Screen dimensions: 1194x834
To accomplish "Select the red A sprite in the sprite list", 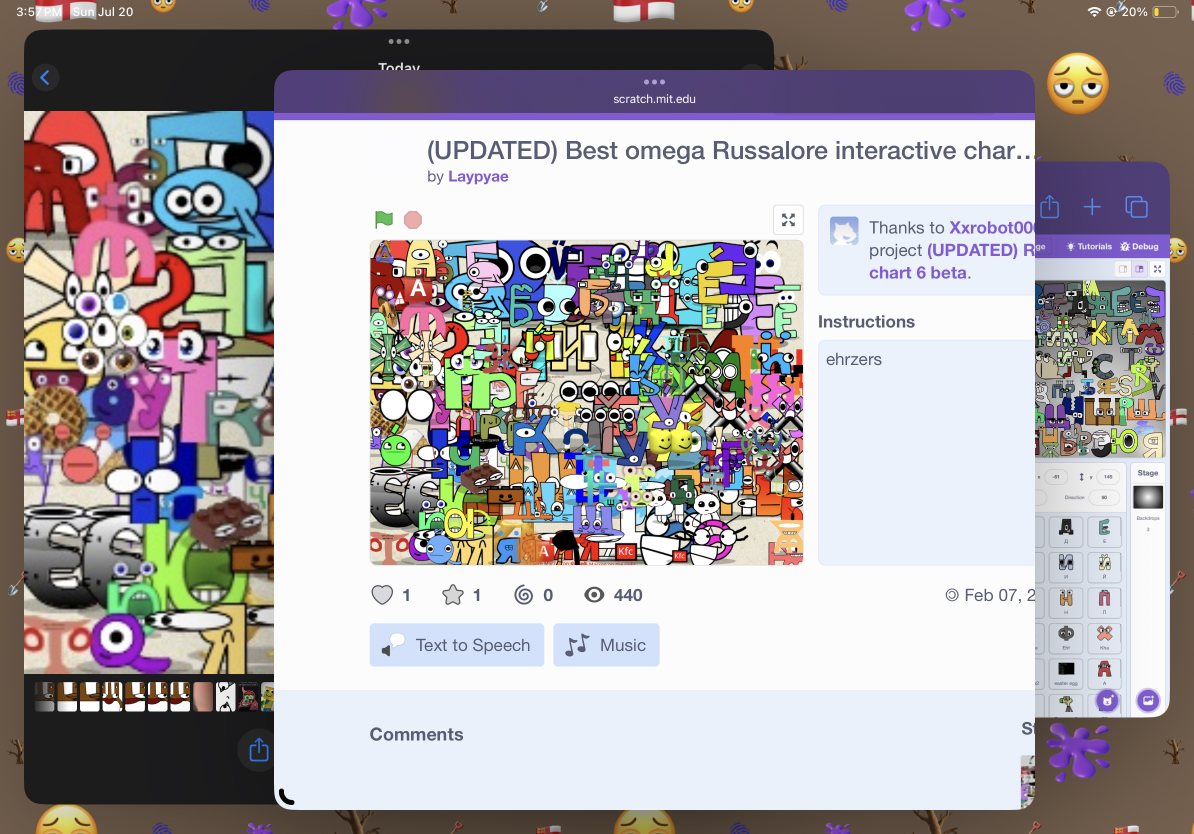I will pyautogui.click(x=1104, y=672).
